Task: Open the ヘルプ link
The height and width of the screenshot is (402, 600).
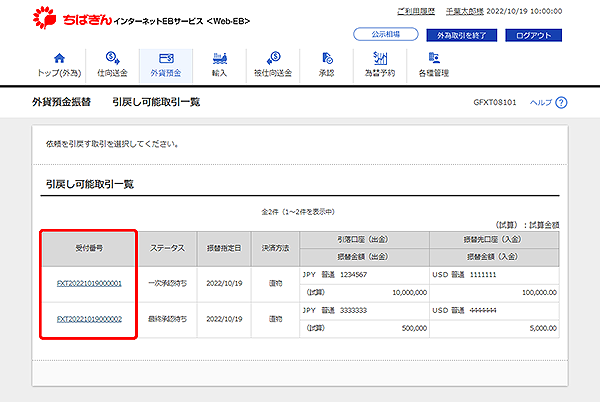Action: [x=540, y=103]
